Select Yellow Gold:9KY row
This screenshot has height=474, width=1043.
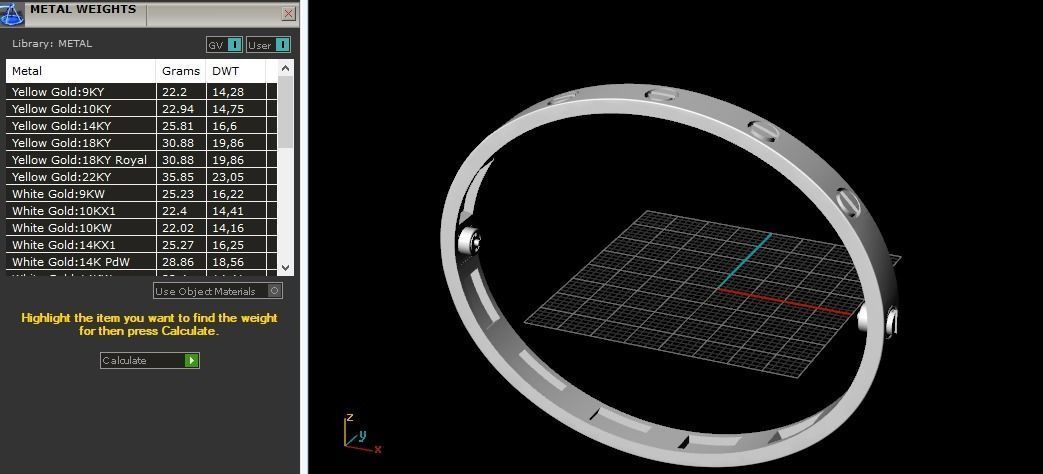[x=142, y=92]
